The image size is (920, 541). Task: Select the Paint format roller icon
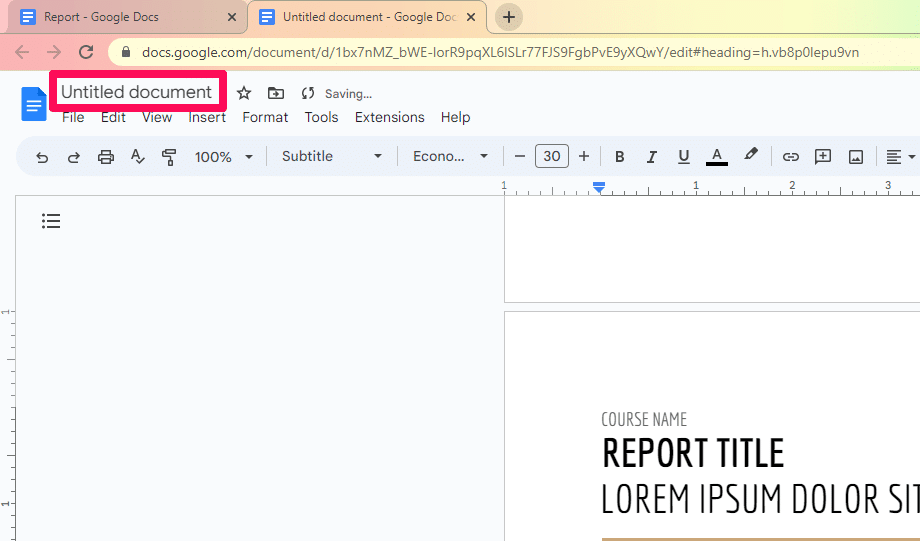pos(169,157)
